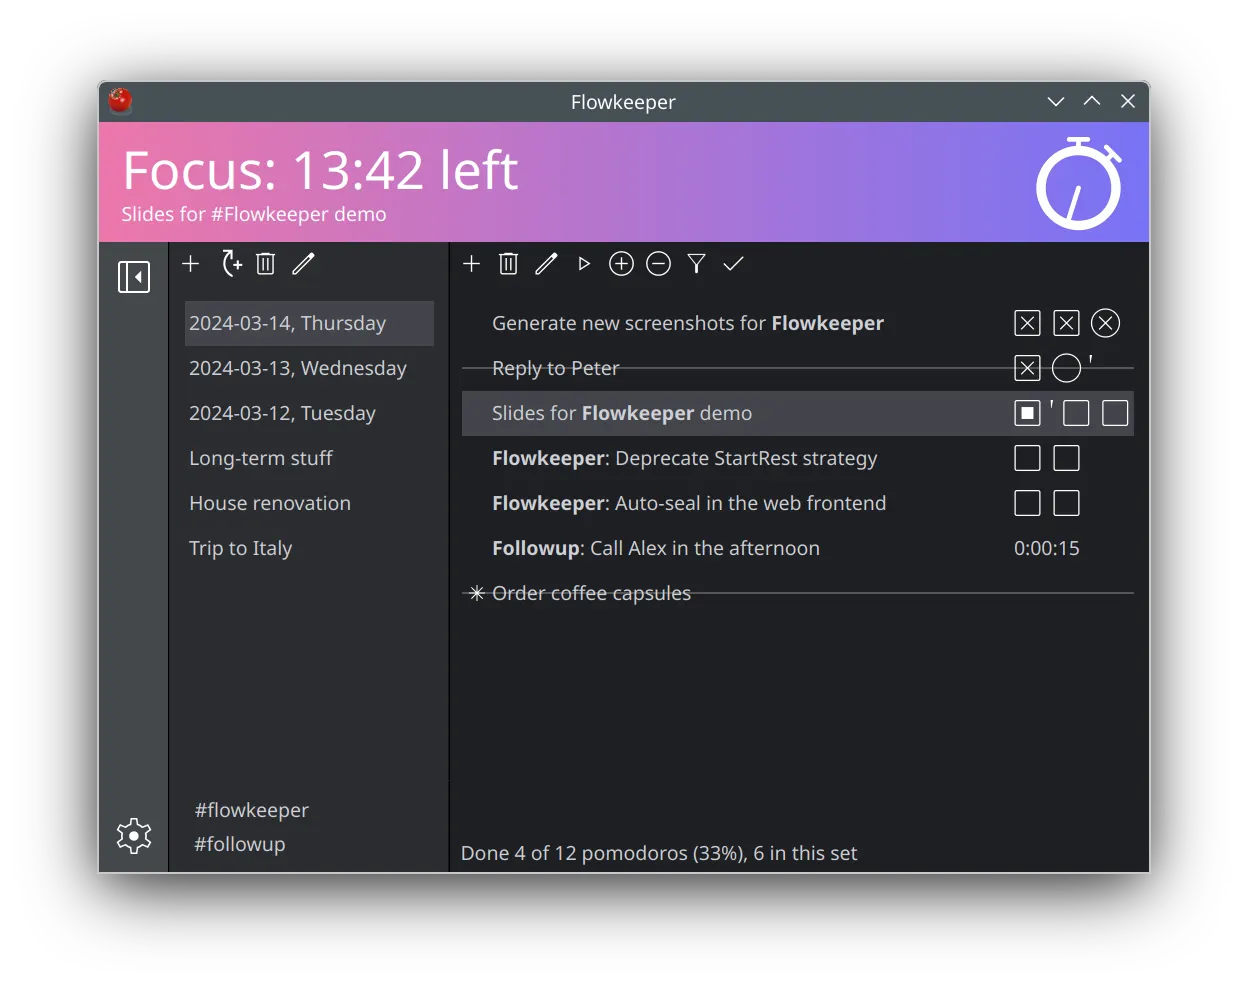Select backlog 2024-03-13, Wednesday
1249x989 pixels.
click(309, 368)
